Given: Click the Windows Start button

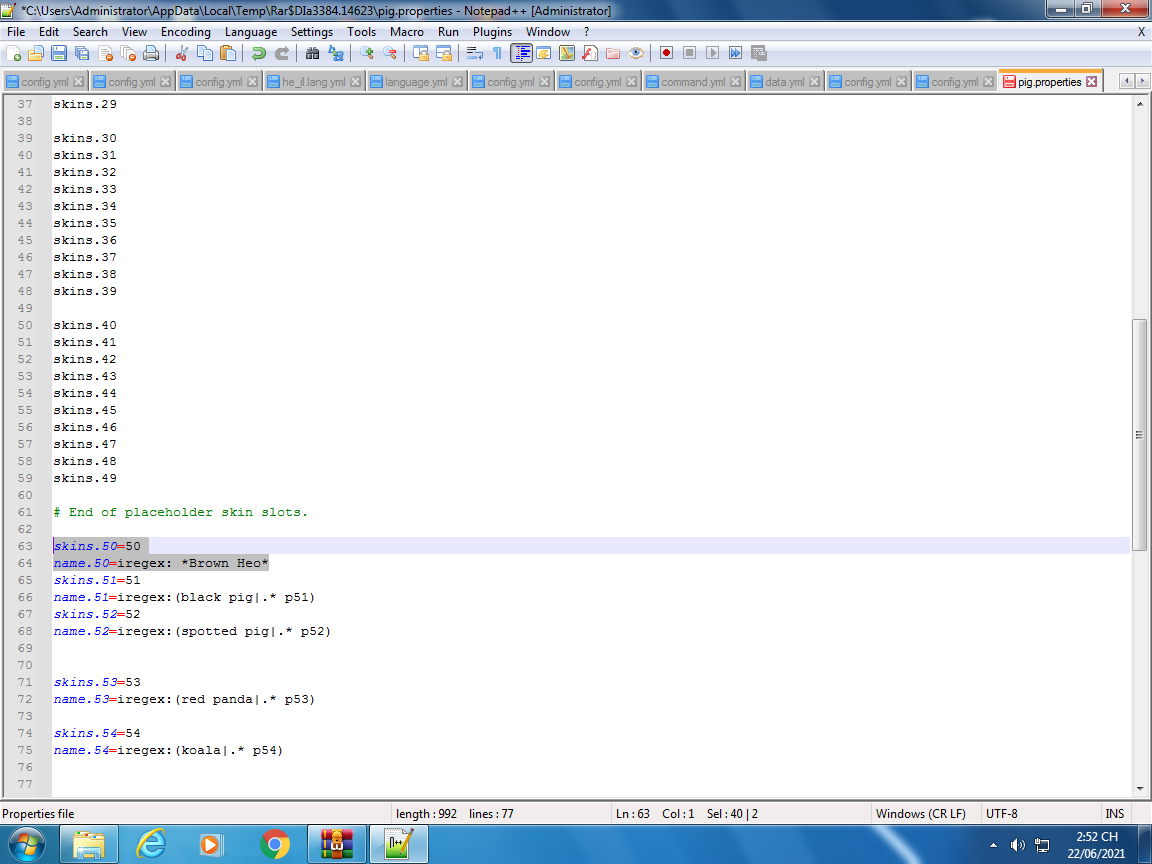Looking at the screenshot, I should point(25,845).
